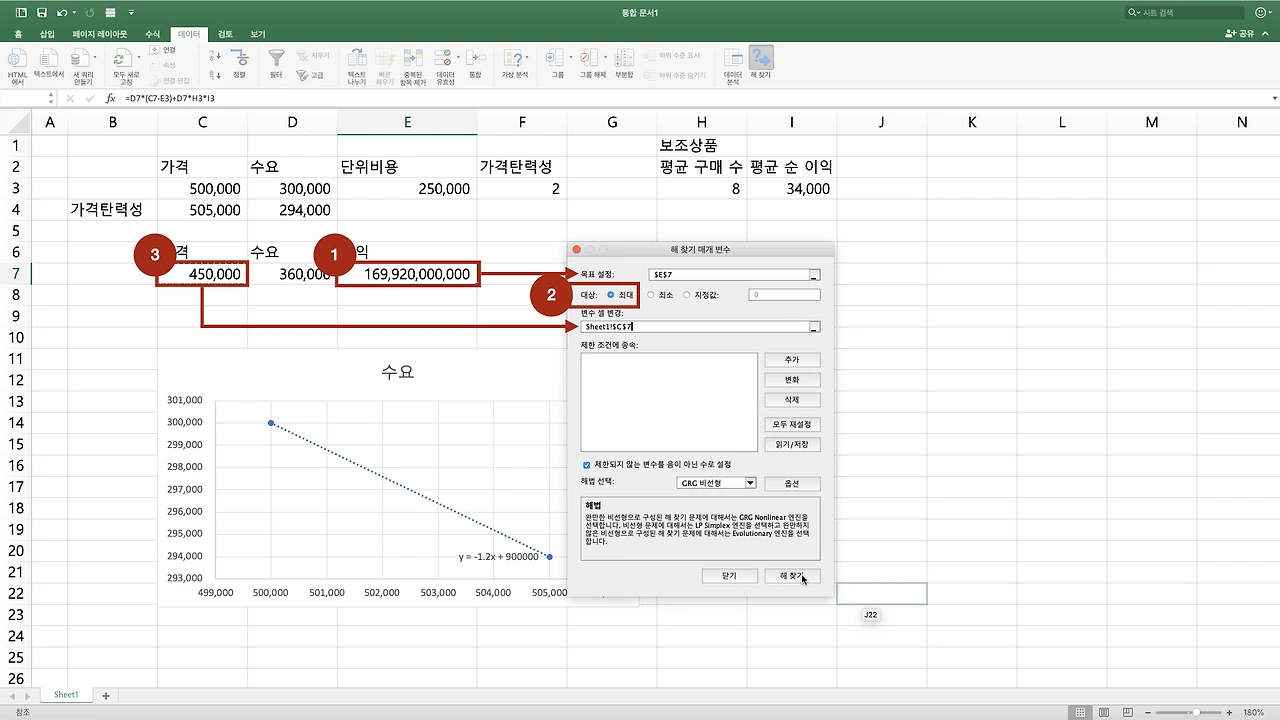Viewport: 1280px width, 720px height.
Task: Open the 모두 새로 고침 dropdown arrow
Action: coord(137,59)
